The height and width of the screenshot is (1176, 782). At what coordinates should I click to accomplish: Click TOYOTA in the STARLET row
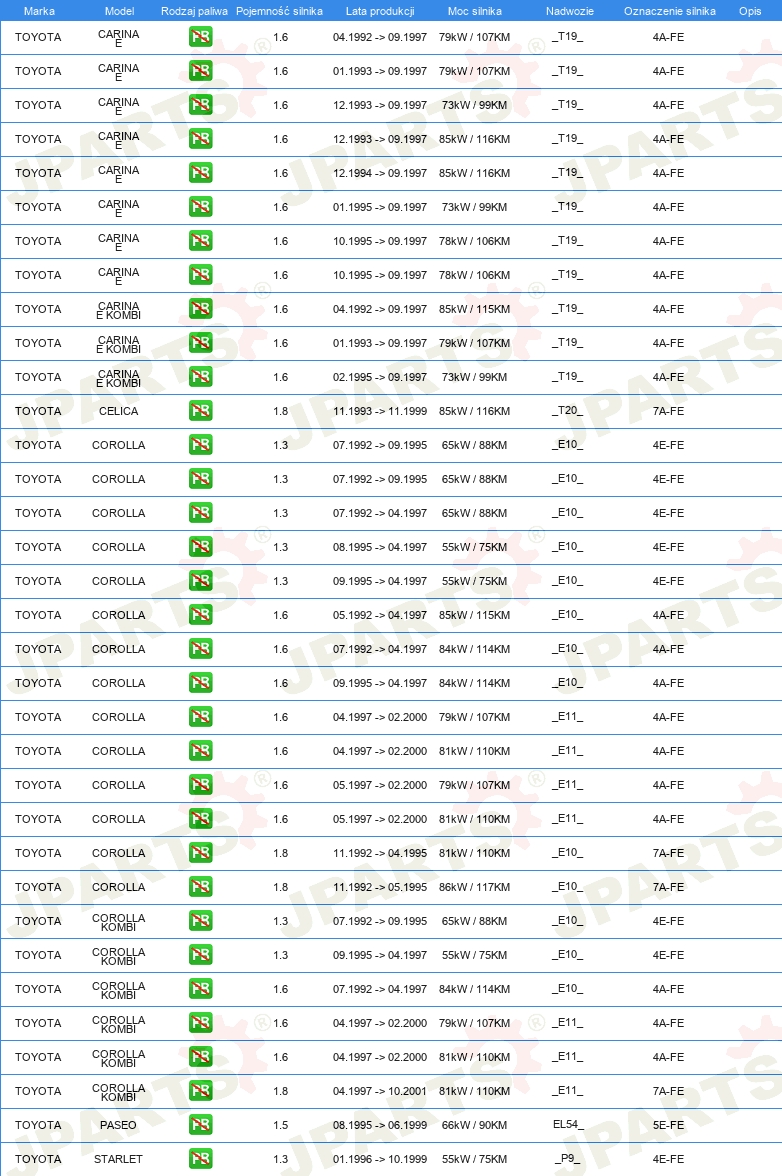pos(38,1159)
